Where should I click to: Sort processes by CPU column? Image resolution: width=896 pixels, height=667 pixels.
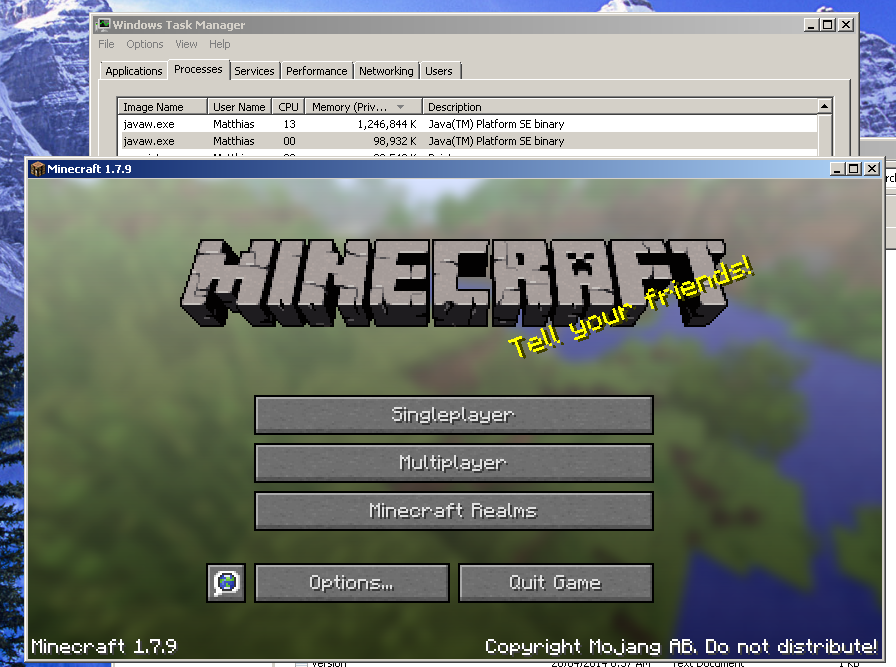[x=289, y=107]
